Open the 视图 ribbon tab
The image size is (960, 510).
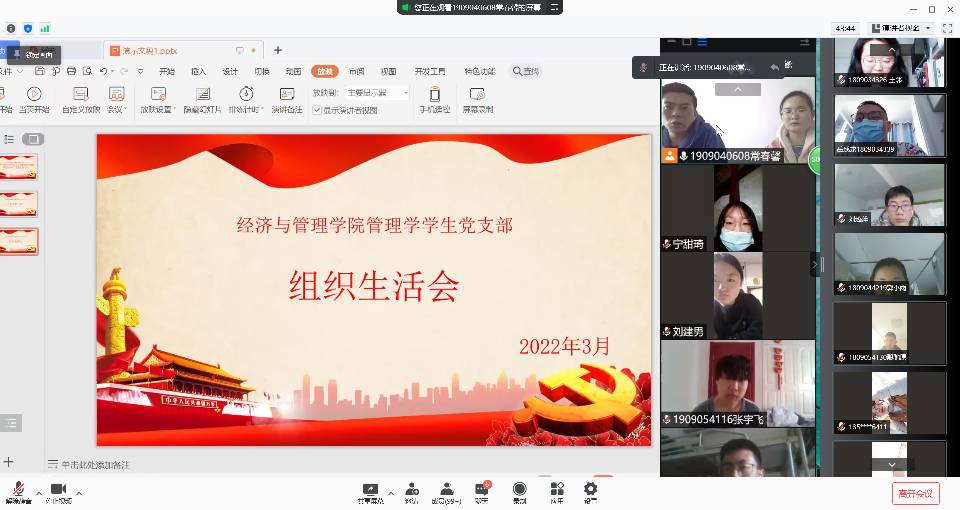388,71
